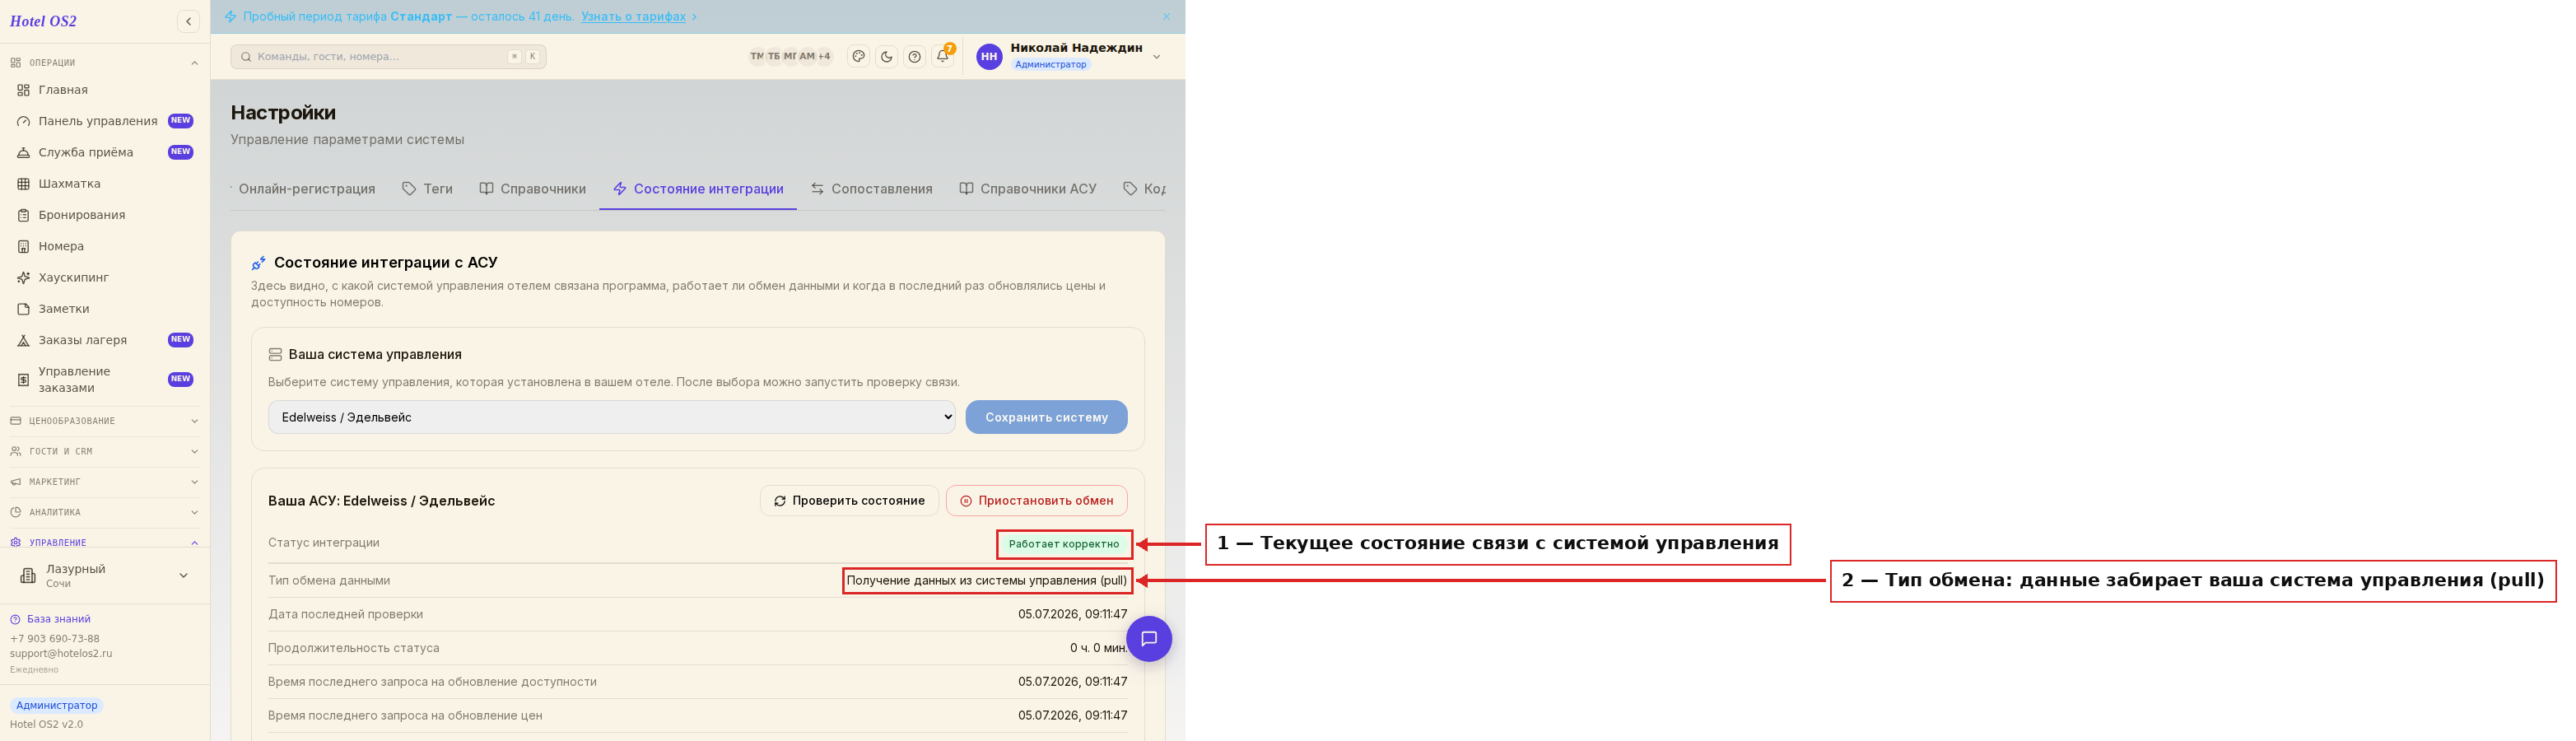
Task: Expand the АНАЛИТИКА sidebar section
Action: (105, 512)
